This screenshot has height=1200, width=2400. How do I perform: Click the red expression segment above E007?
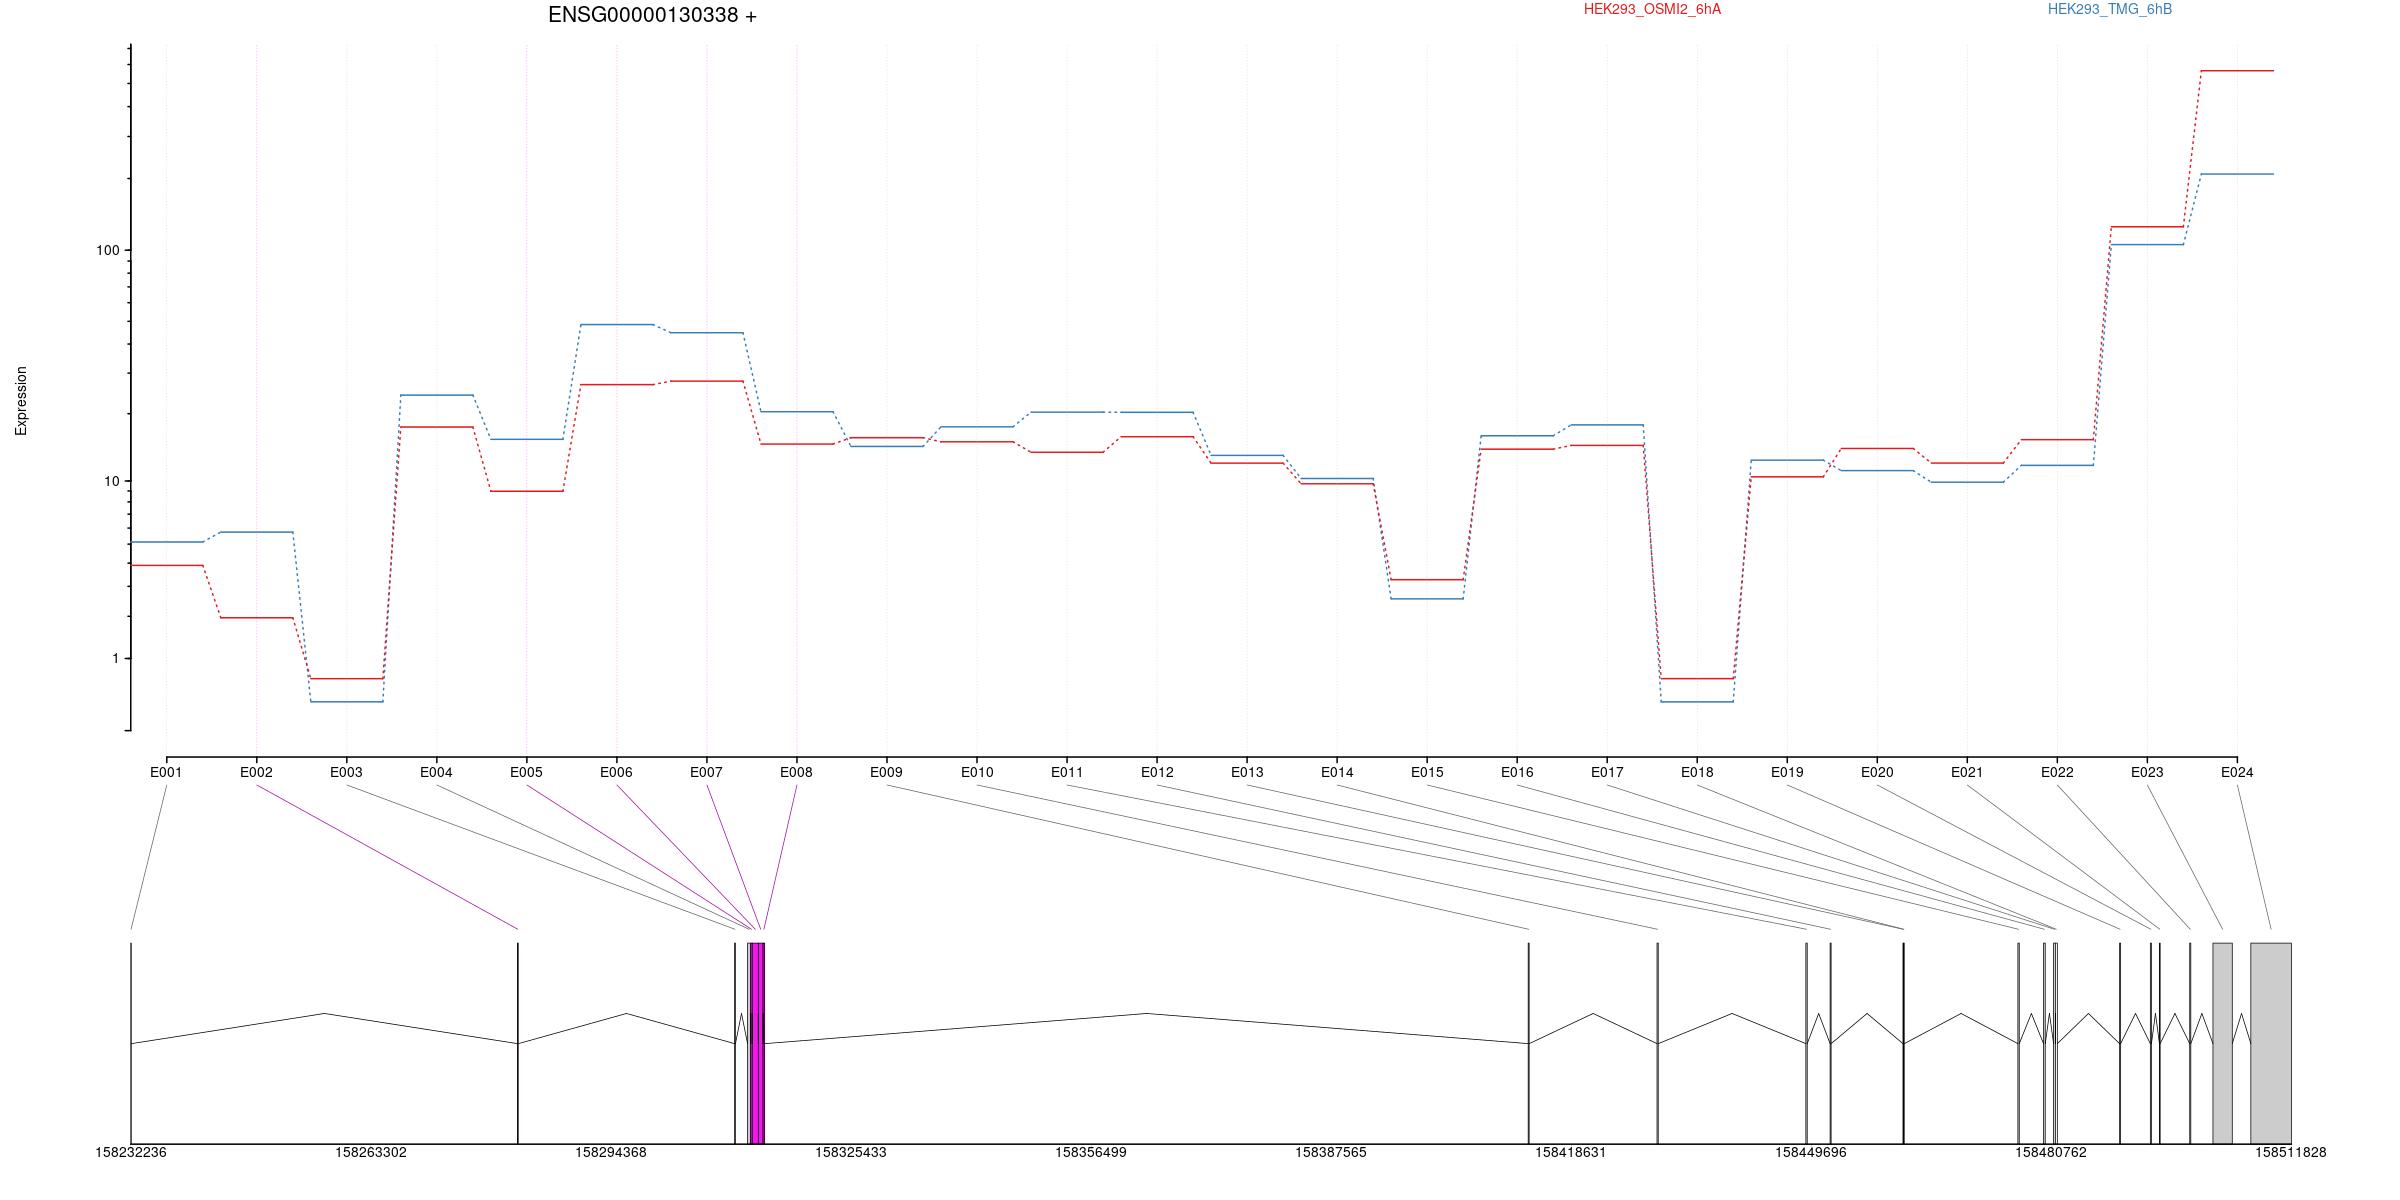(x=707, y=381)
